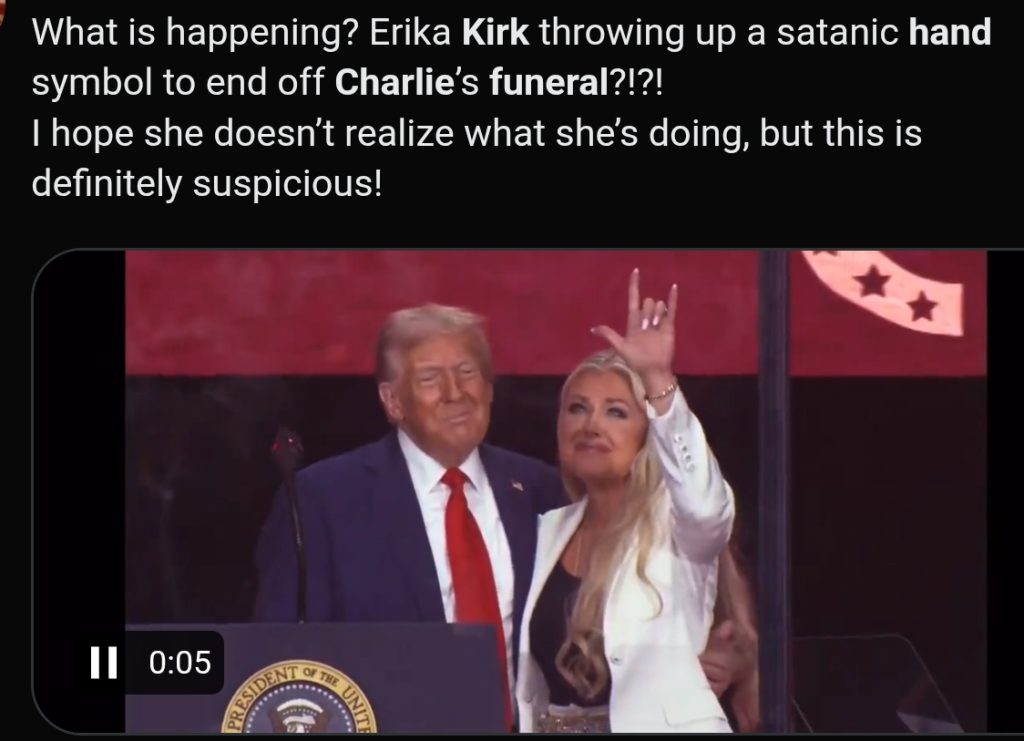Screen dimensions: 1024x741
Task: Click the black letterbox bar right of video
Action: tap(1005, 492)
